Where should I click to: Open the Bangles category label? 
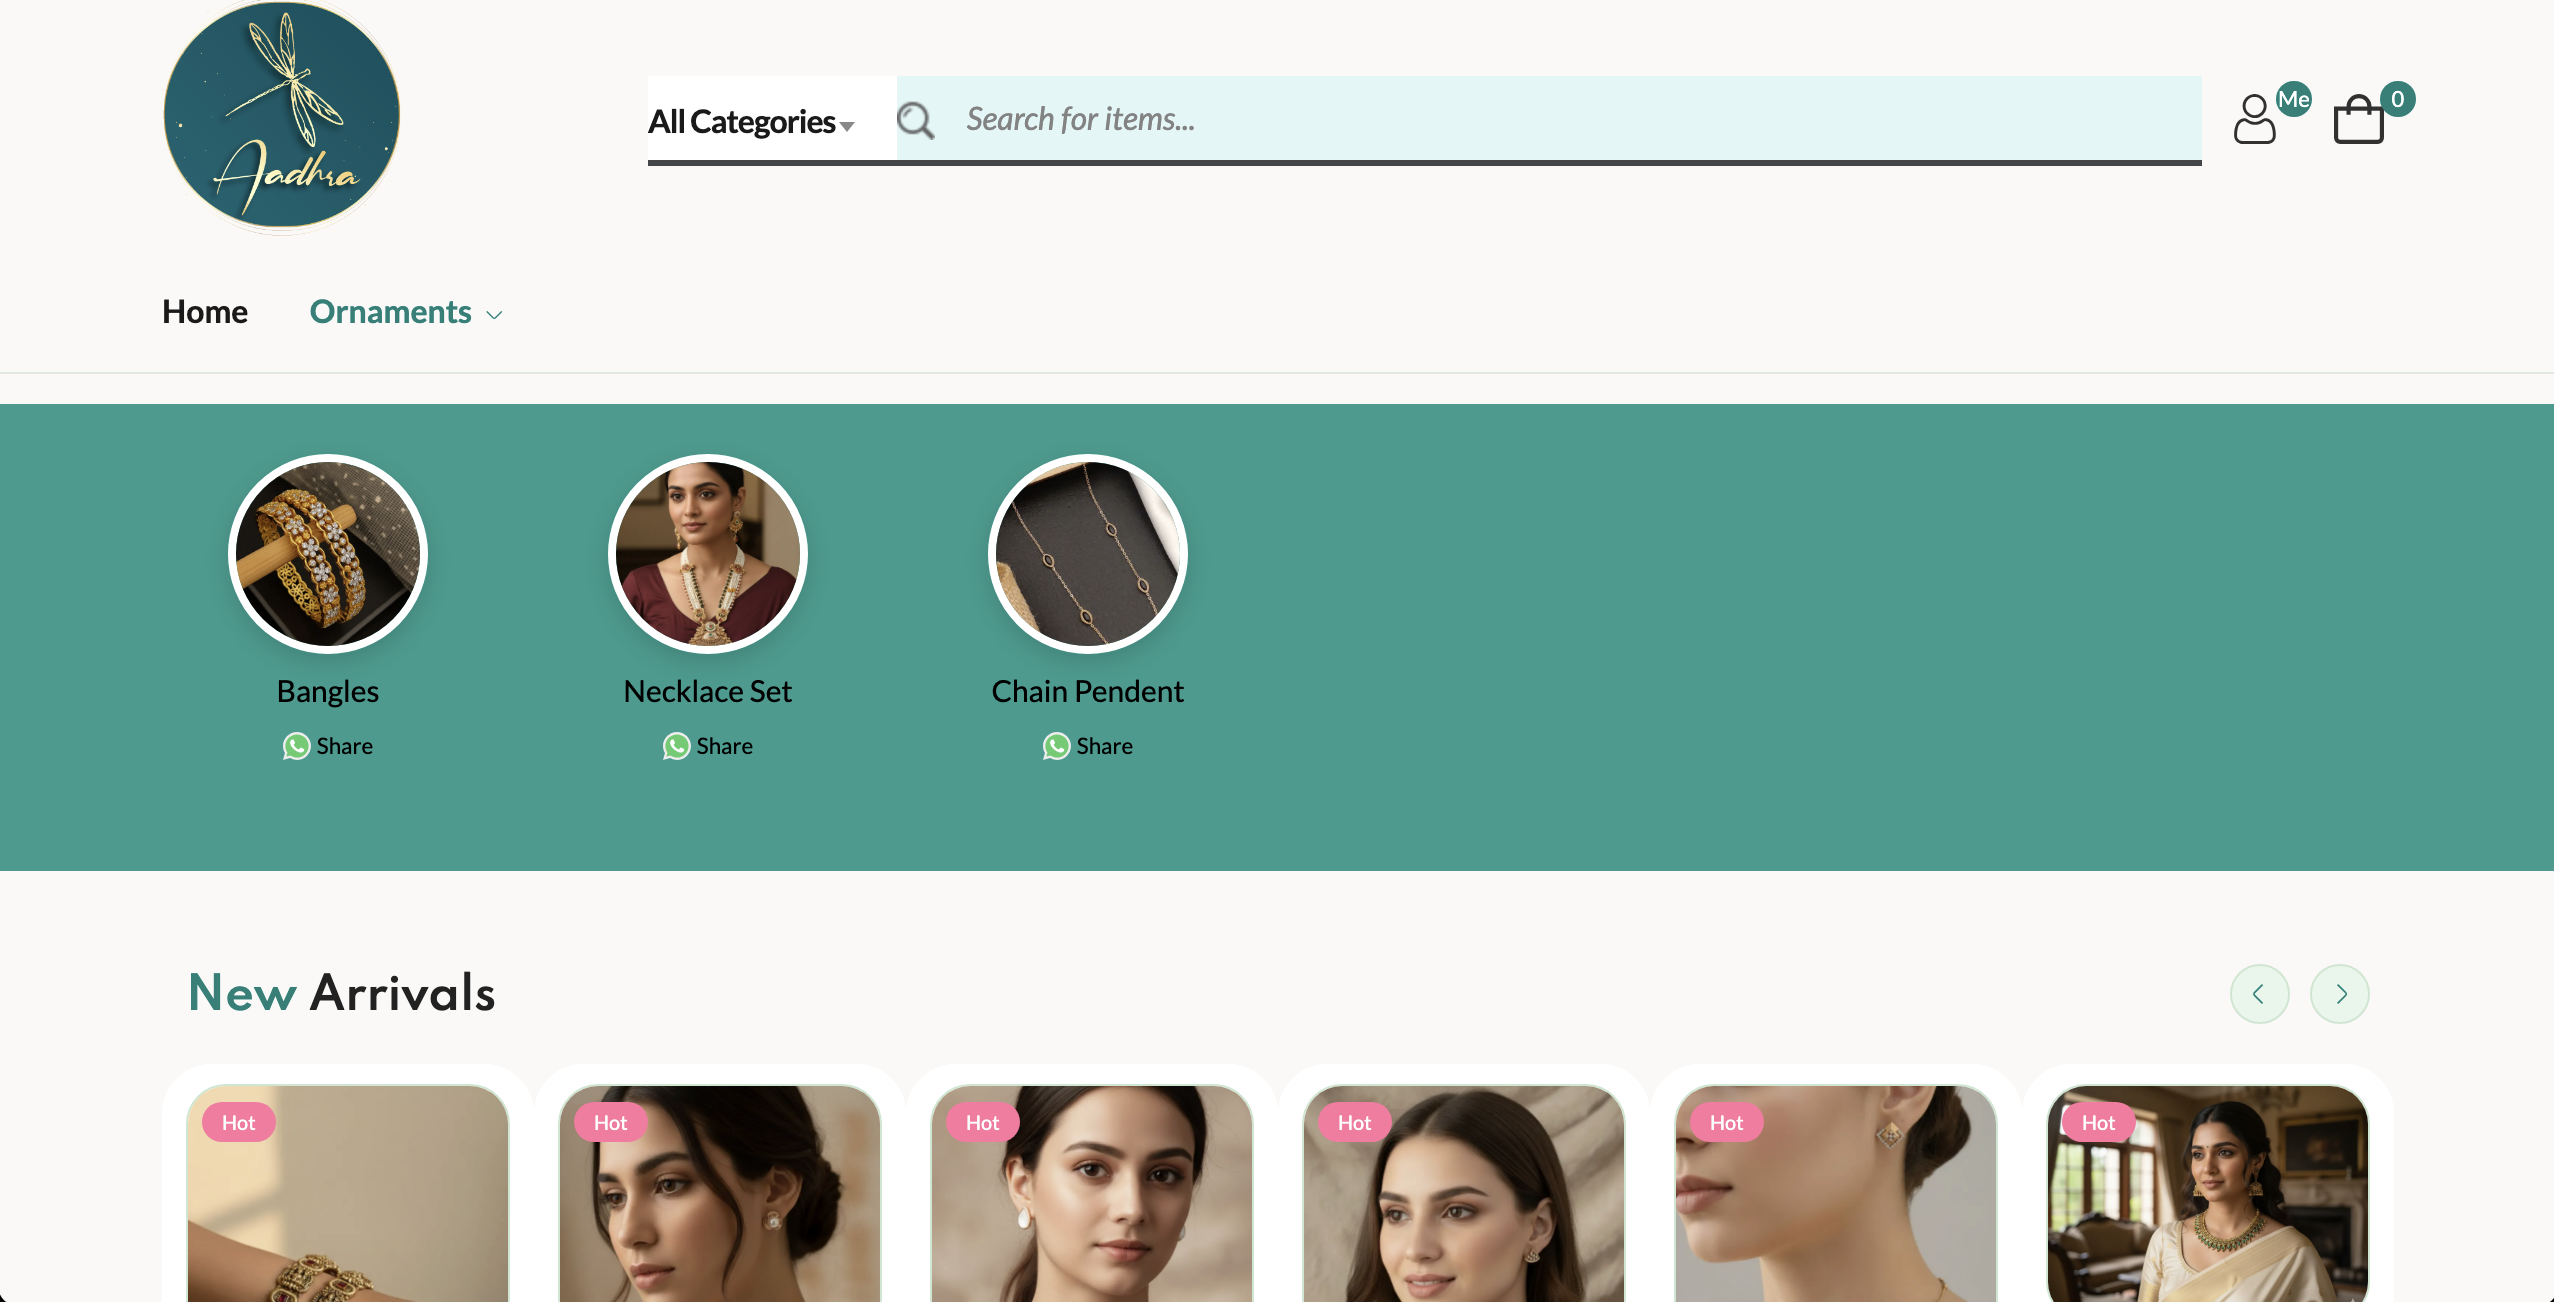(x=328, y=691)
